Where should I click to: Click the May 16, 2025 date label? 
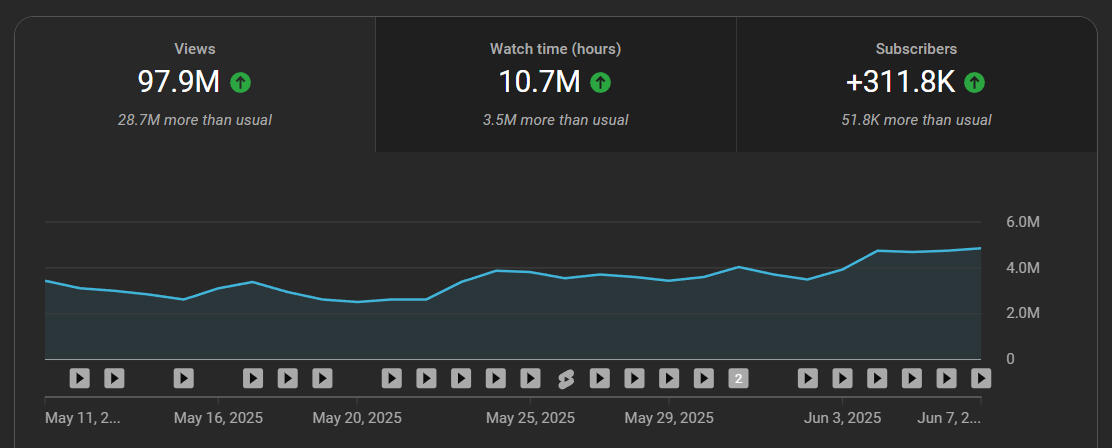[218, 417]
